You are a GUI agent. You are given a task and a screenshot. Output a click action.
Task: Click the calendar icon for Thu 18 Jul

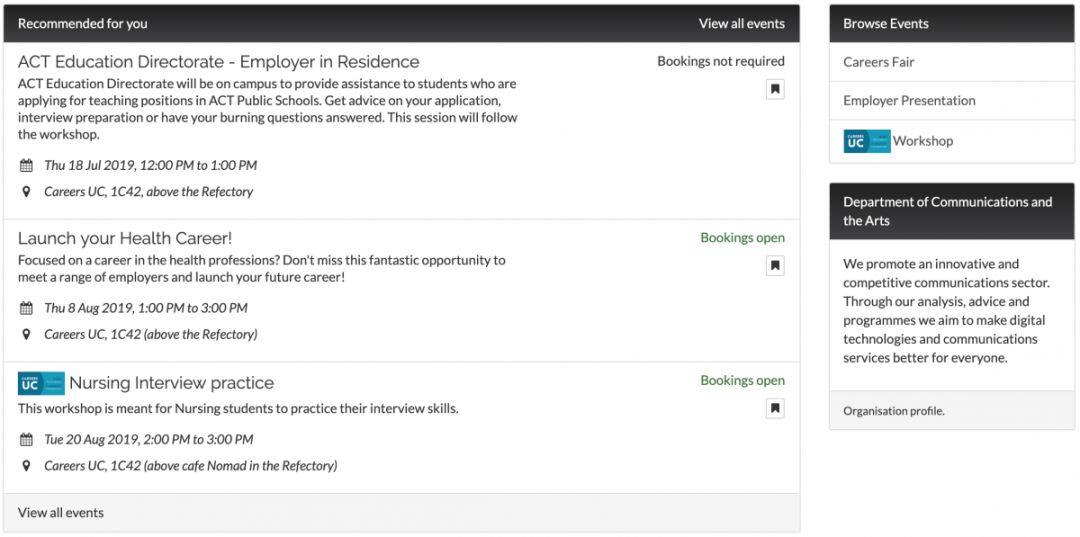point(26,165)
